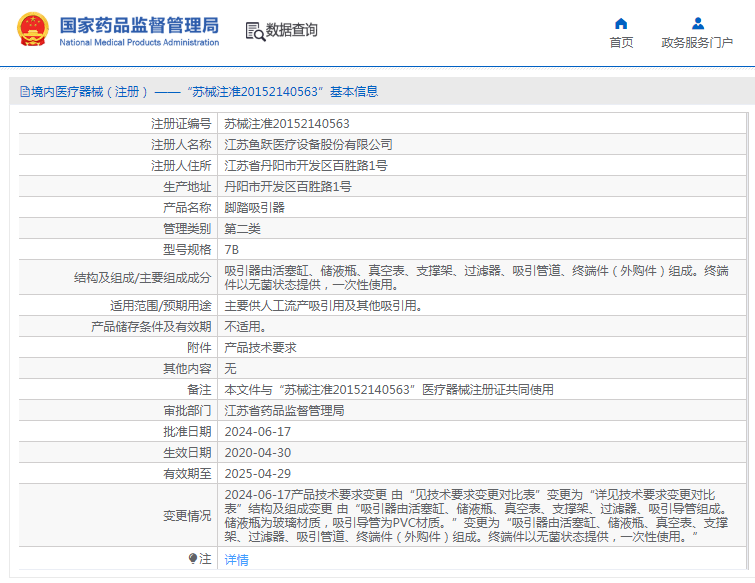
Task: Click 产品储存条件及有效期 label
Action: (x=151, y=327)
